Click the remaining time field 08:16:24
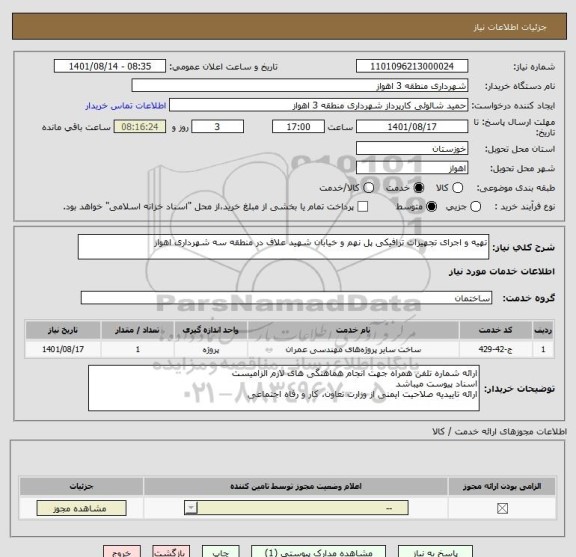 [x=140, y=126]
